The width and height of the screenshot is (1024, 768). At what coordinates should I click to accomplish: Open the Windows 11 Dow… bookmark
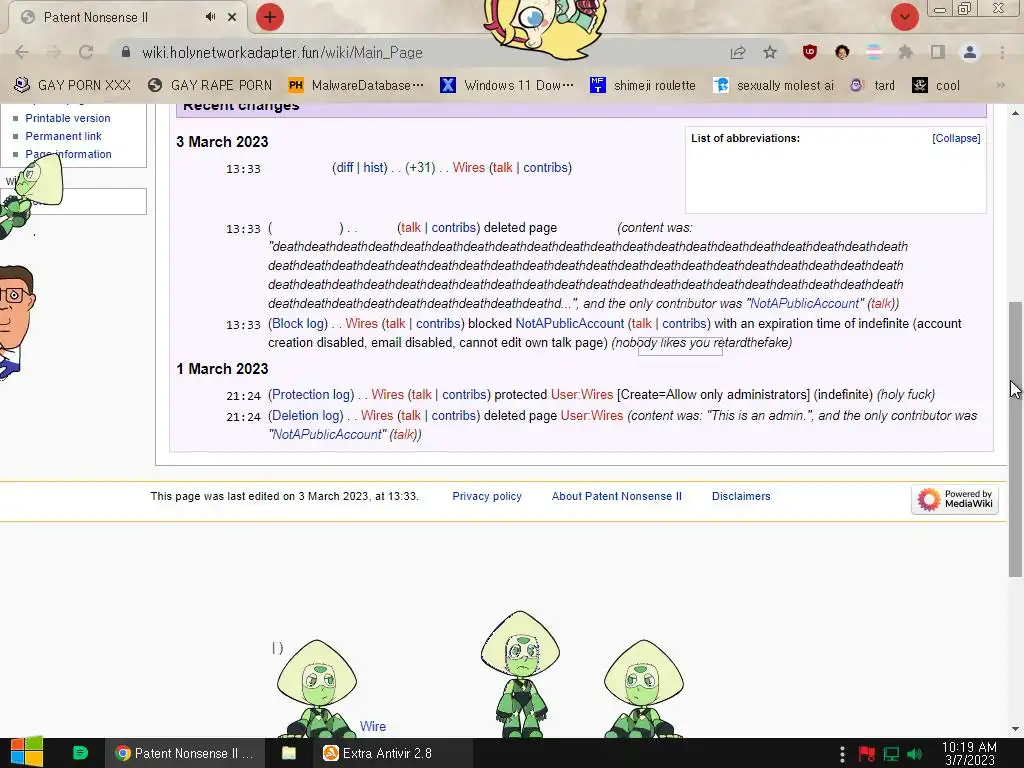point(507,85)
